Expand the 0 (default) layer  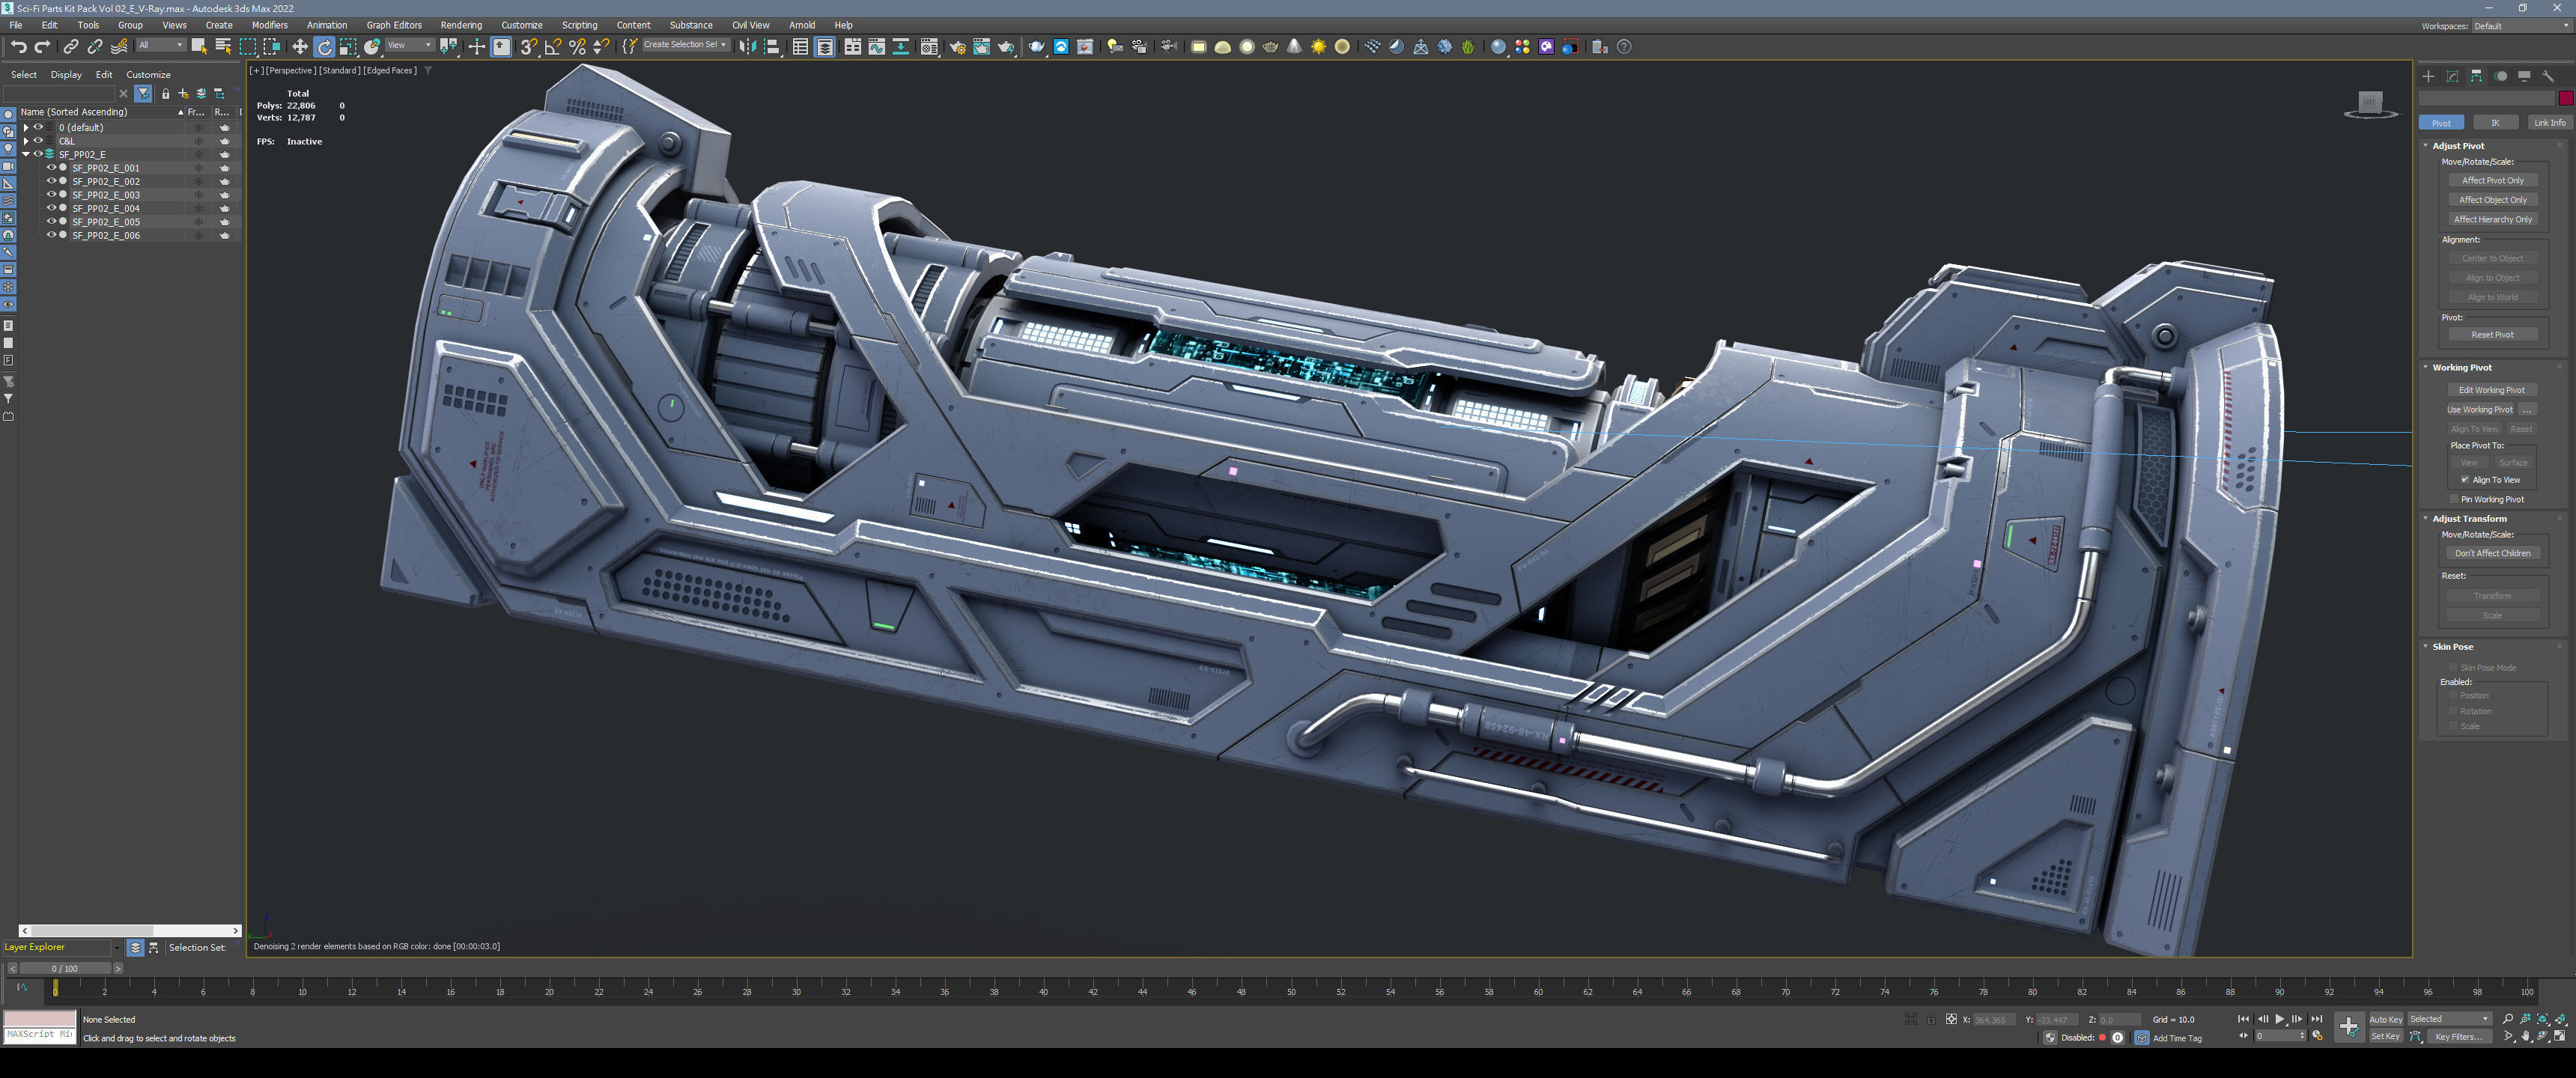[26, 128]
